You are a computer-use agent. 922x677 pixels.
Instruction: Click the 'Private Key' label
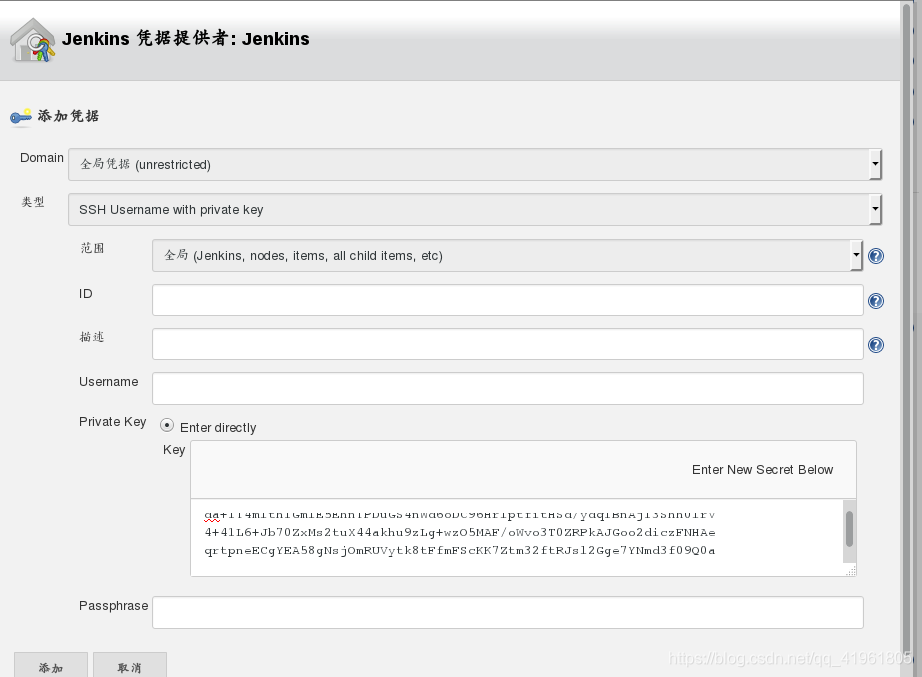(112, 422)
